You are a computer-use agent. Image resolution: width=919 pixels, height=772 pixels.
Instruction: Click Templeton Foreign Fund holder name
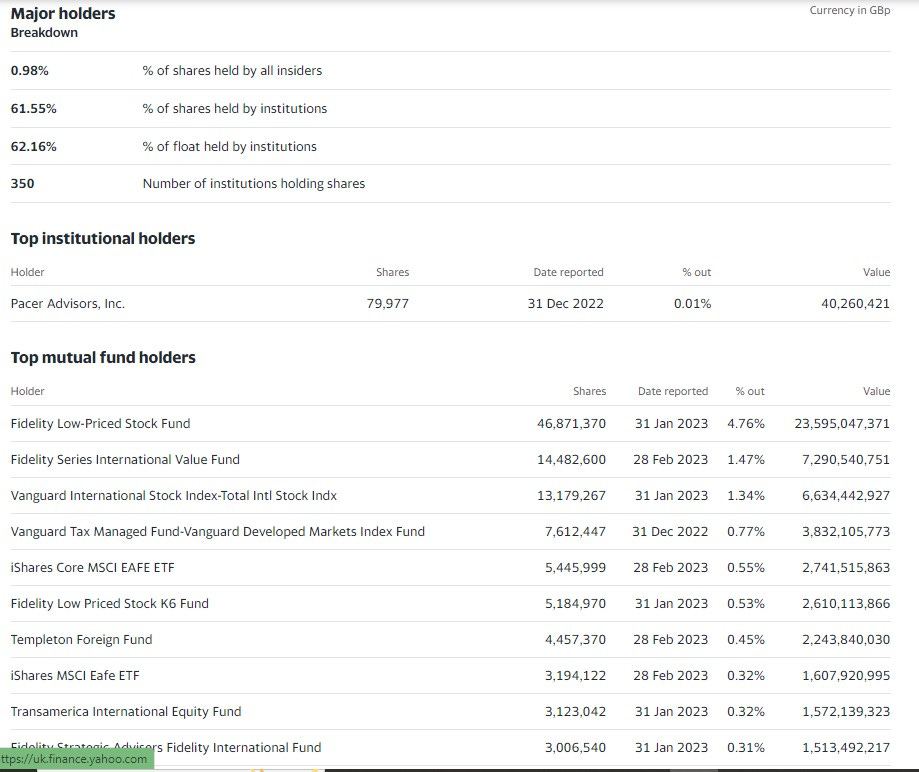(x=81, y=640)
